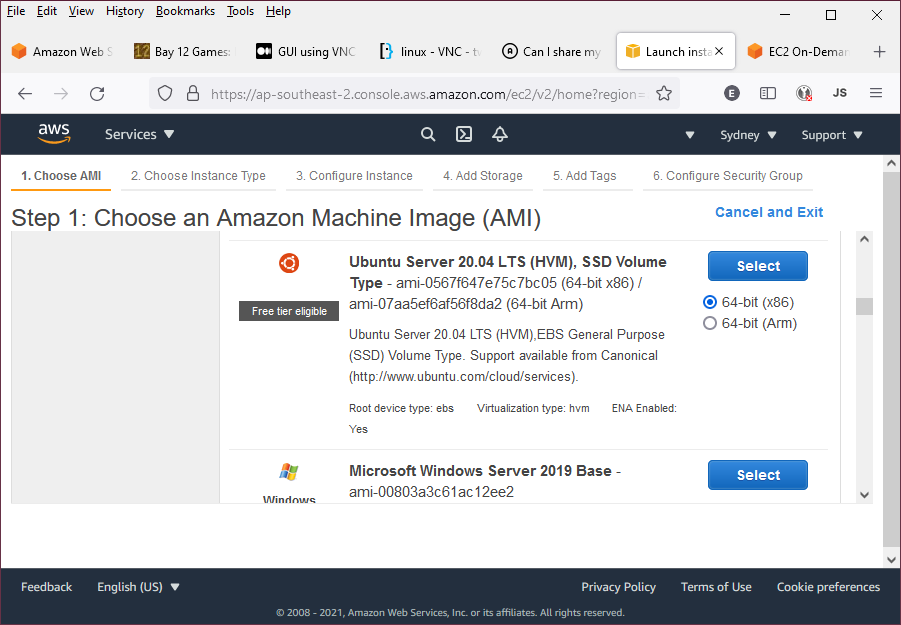Viewport: 901px width, 625px height.
Task: Open tracking protection shield icon
Action: [165, 93]
